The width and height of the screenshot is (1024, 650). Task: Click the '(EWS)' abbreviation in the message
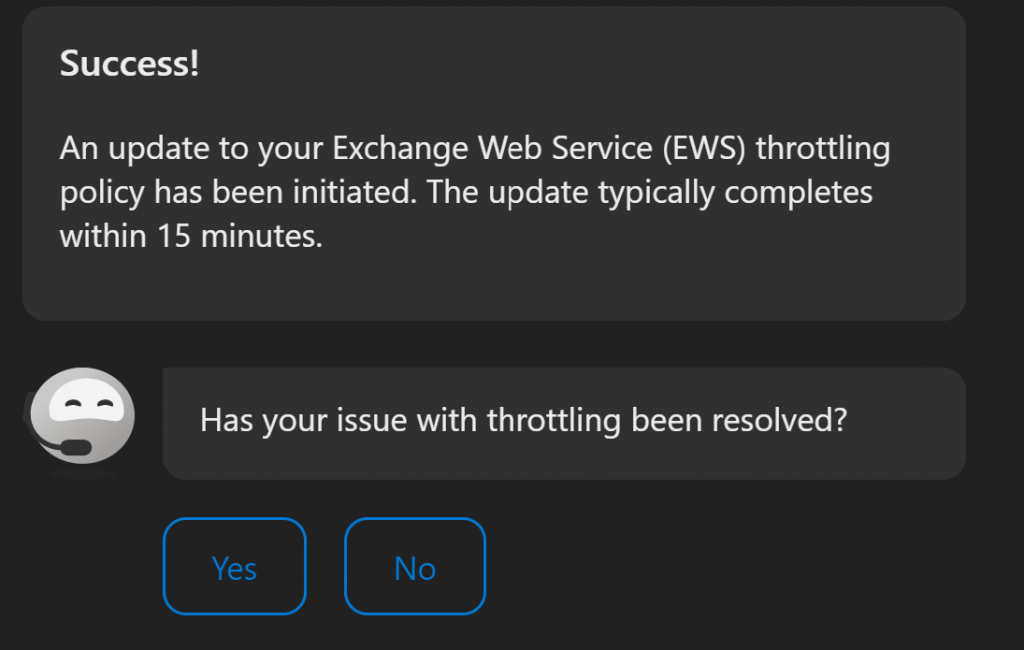pyautogui.click(x=704, y=148)
